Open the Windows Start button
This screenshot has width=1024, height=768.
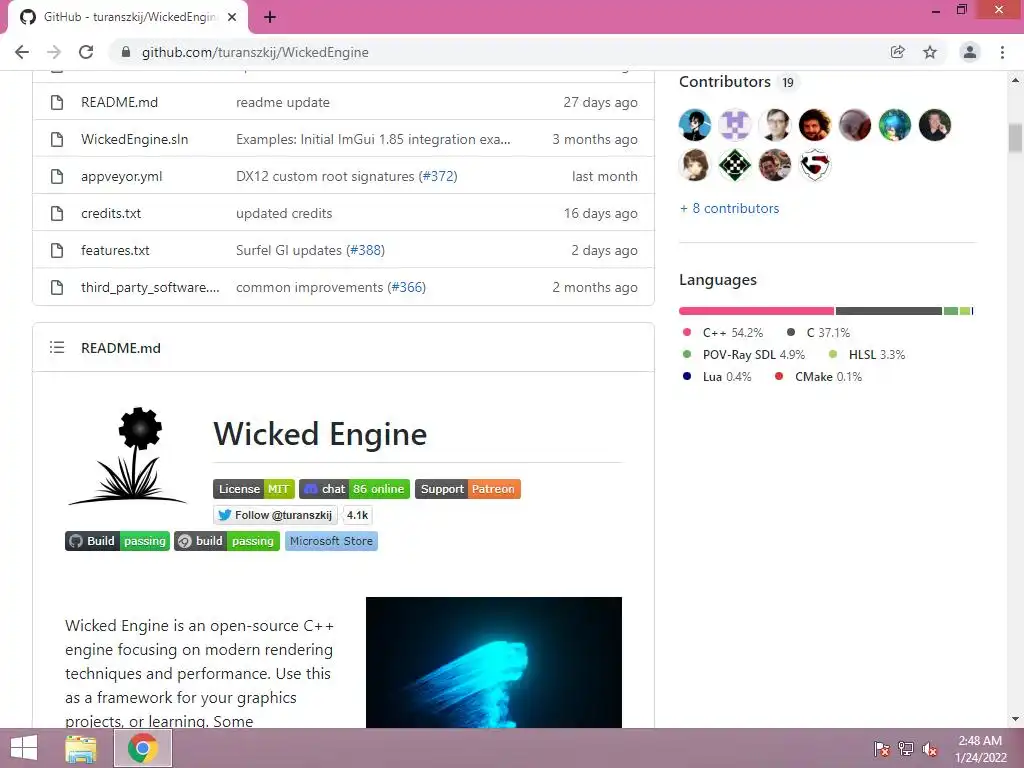24,748
